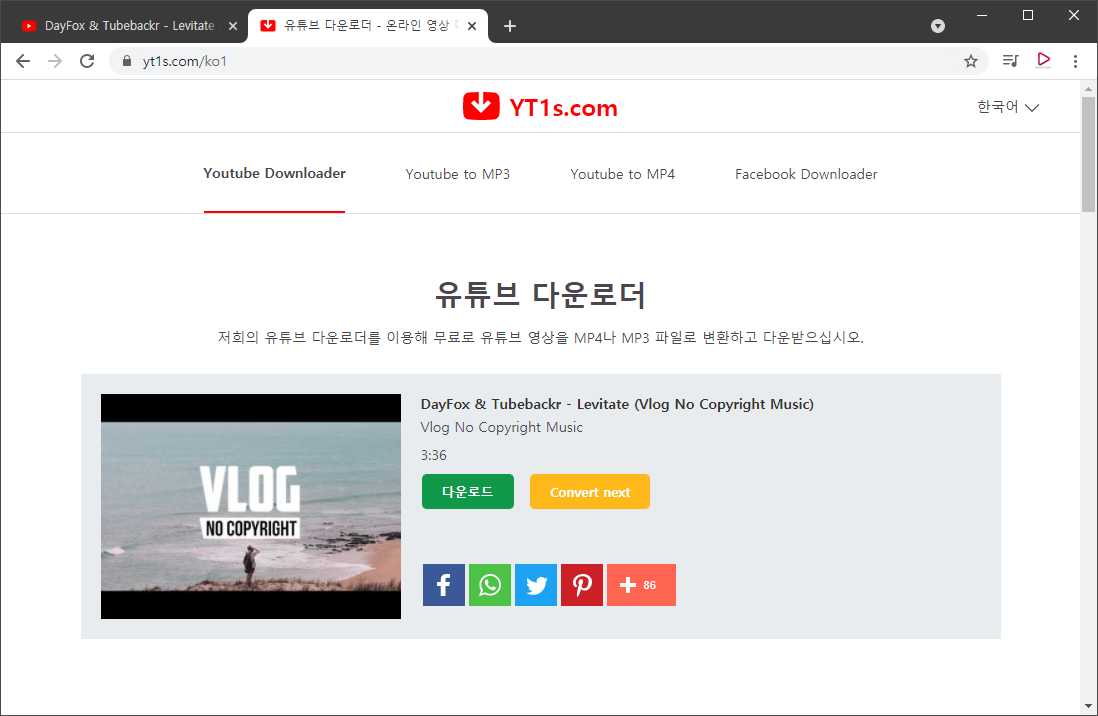
Task: Share on Facebook
Action: click(443, 585)
